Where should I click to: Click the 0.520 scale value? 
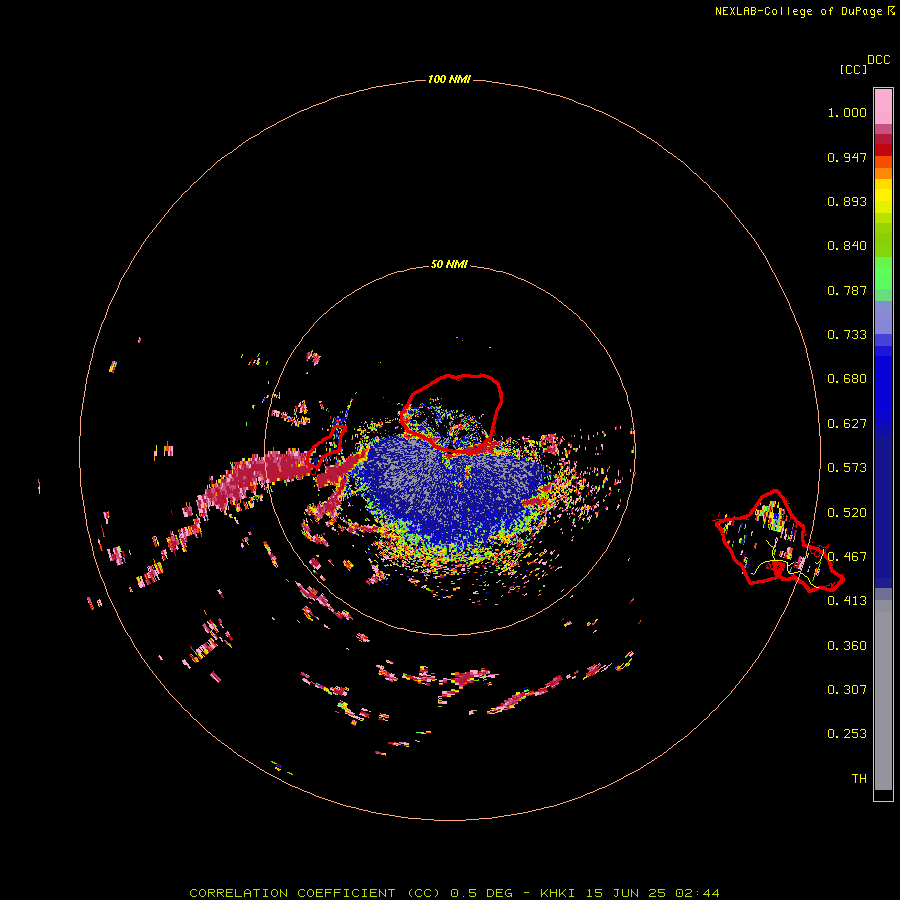click(847, 513)
